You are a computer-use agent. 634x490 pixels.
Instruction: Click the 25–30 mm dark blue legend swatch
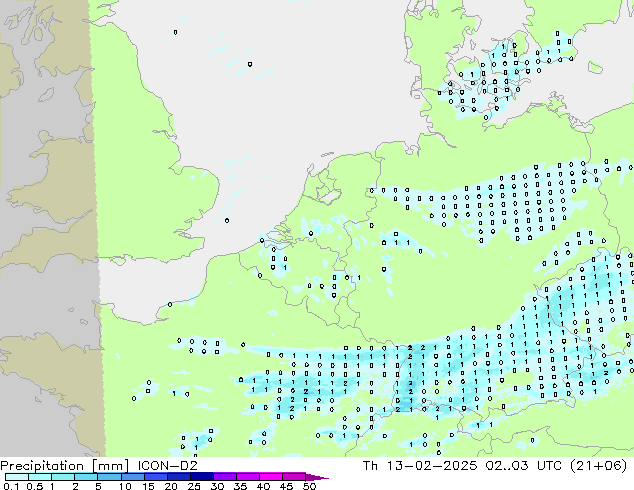(202, 477)
